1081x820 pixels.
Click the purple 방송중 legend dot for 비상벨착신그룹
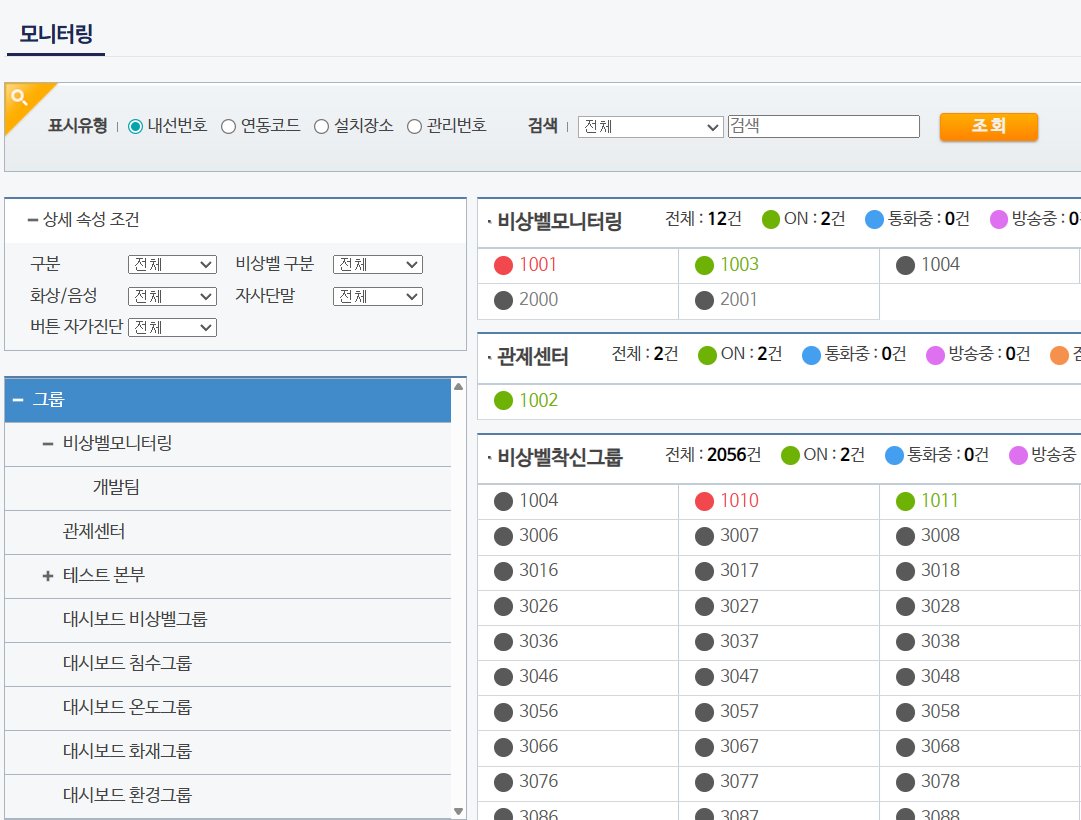[x=1018, y=455]
